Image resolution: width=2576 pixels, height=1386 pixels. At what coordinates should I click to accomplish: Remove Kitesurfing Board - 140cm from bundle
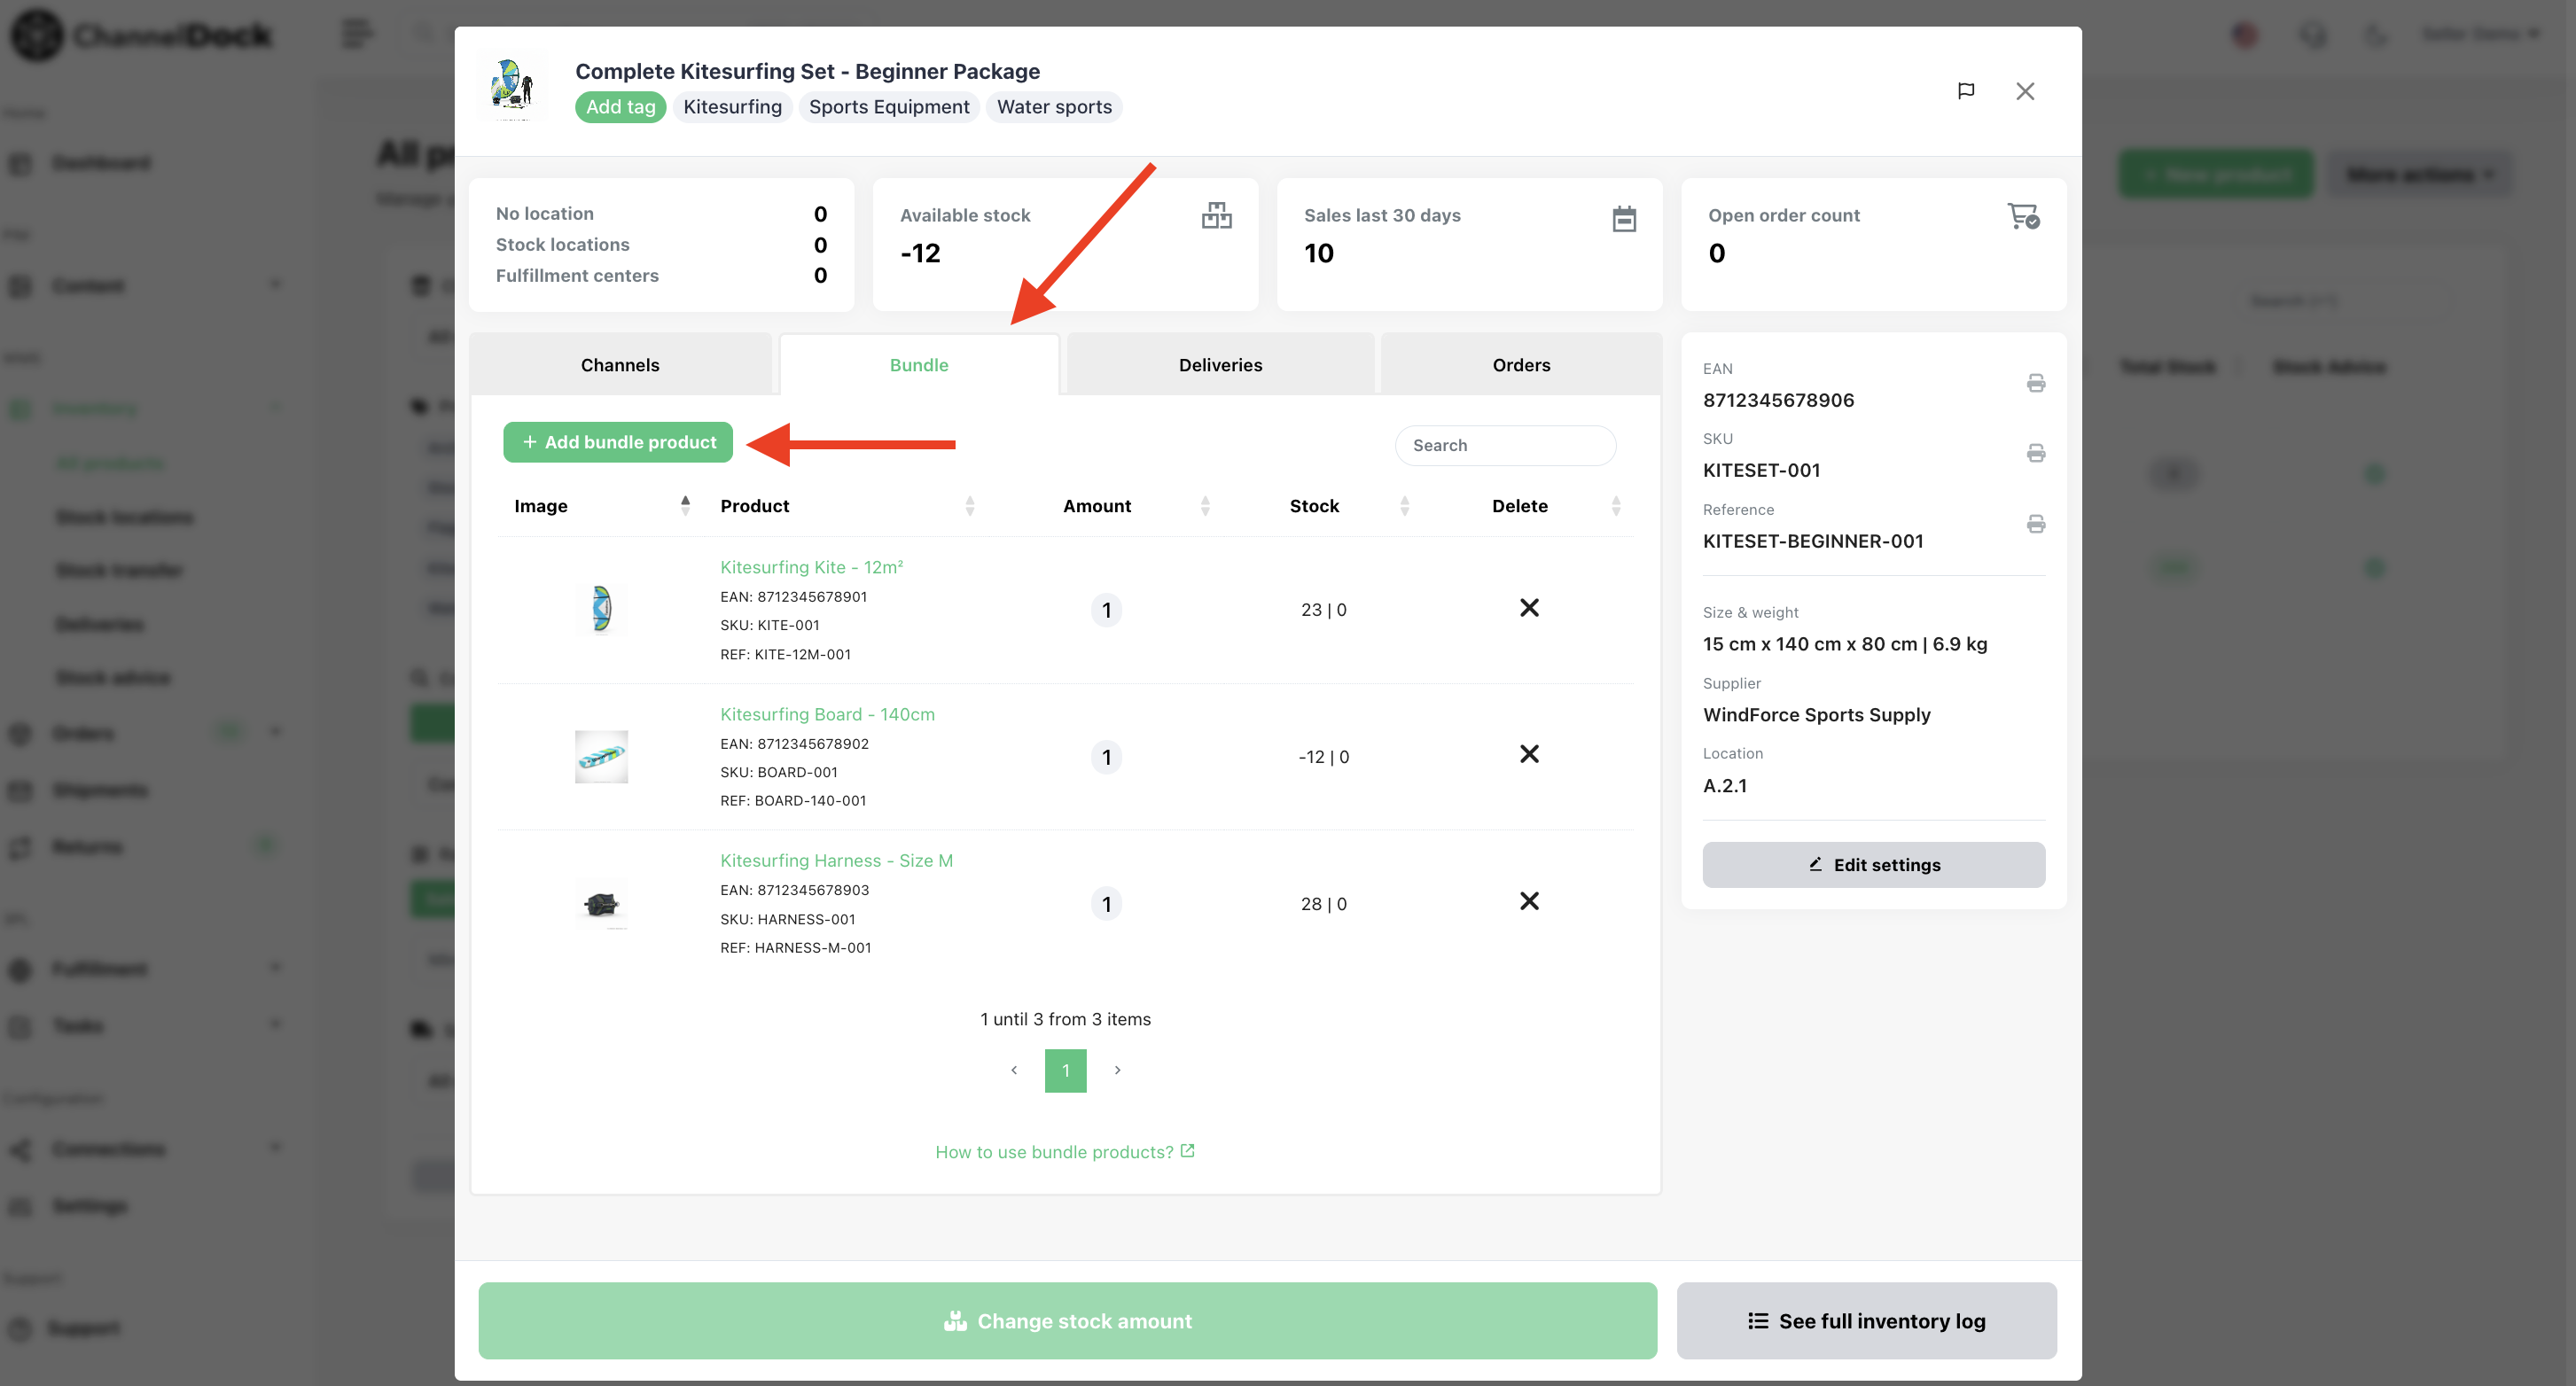[x=1528, y=754]
